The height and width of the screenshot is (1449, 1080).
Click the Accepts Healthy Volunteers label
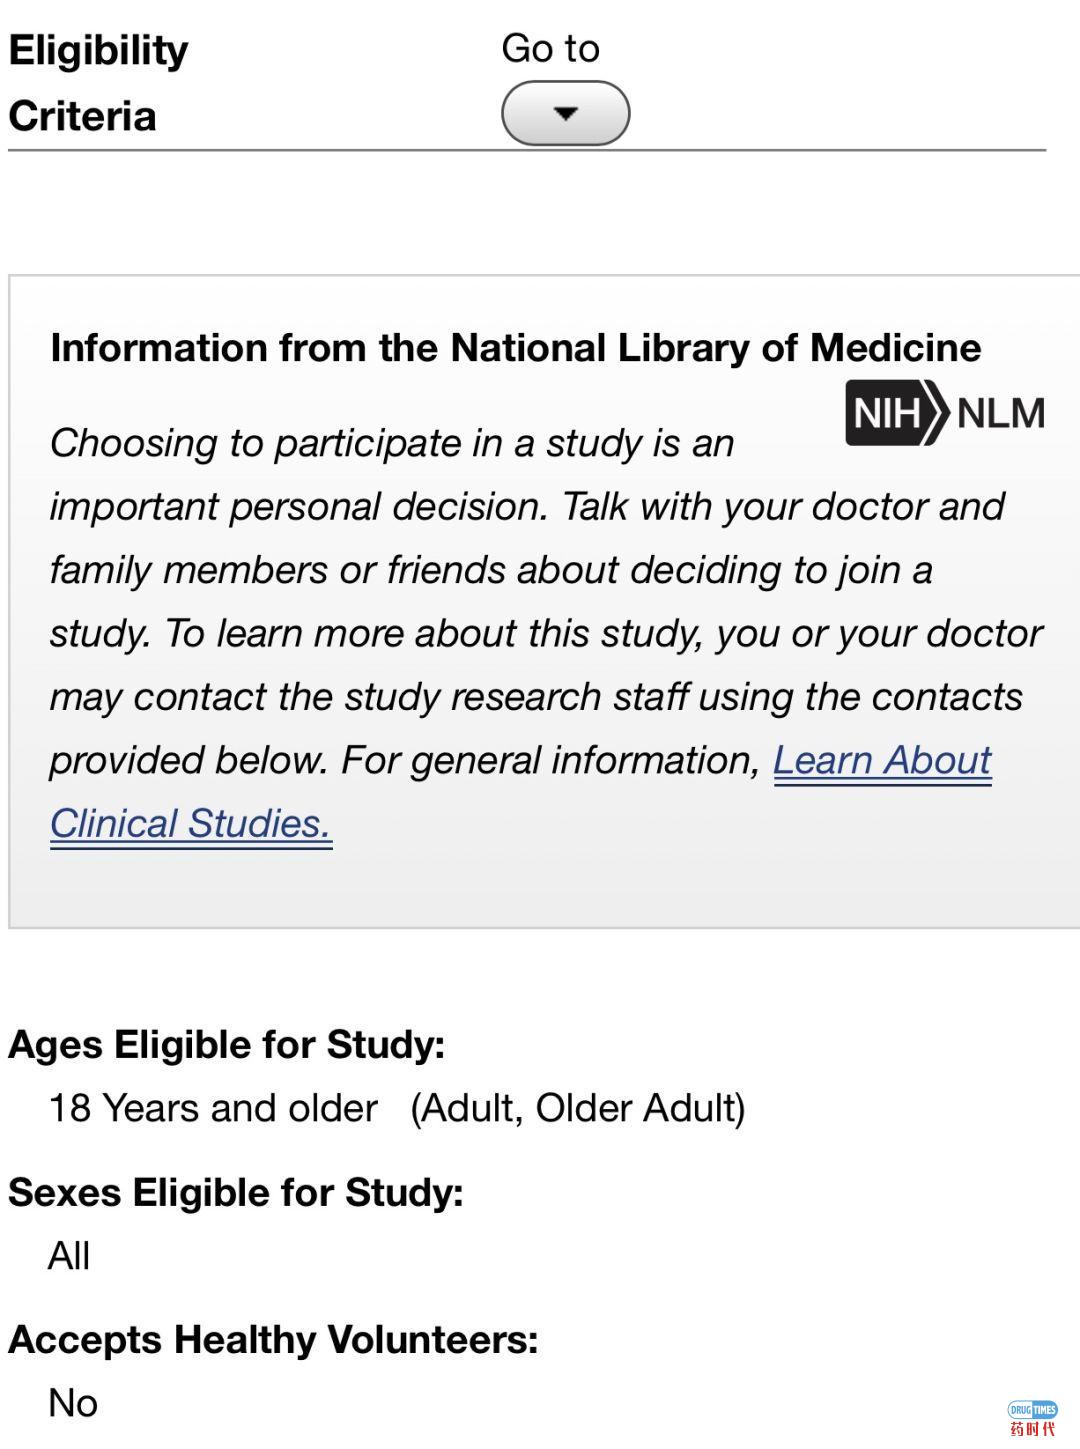click(273, 1340)
